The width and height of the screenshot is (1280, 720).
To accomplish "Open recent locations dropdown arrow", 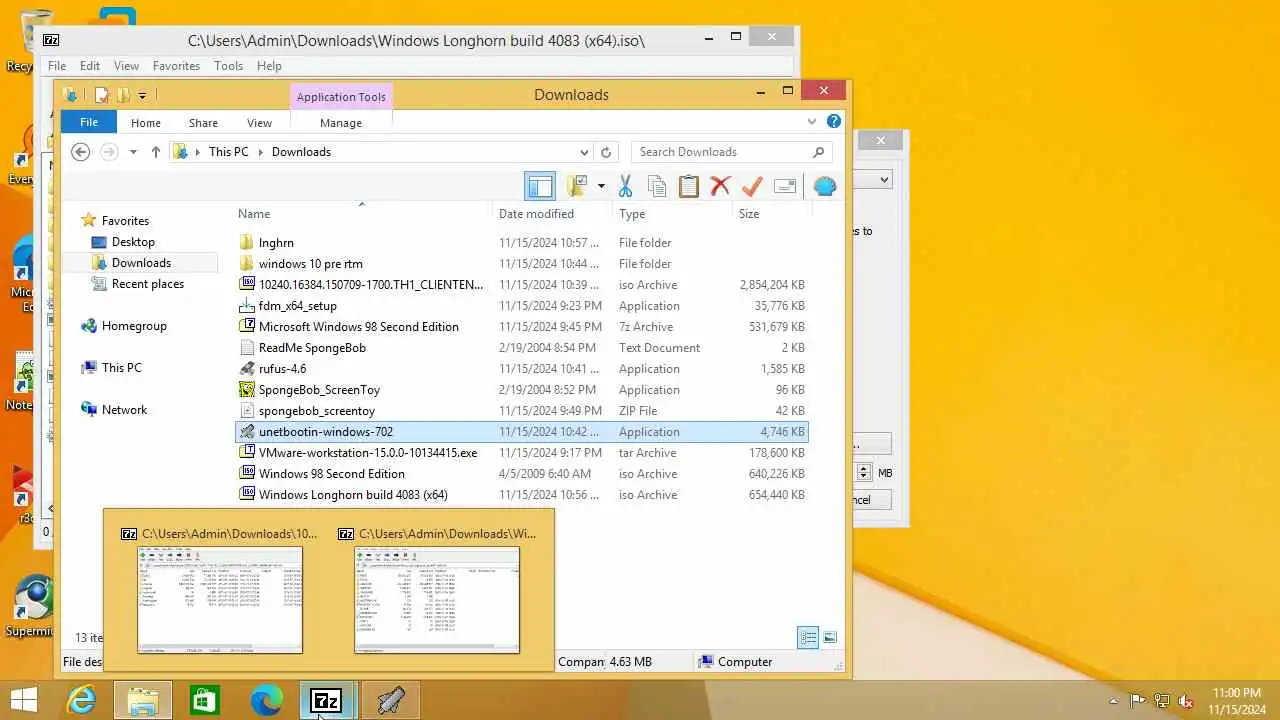I will pos(133,152).
